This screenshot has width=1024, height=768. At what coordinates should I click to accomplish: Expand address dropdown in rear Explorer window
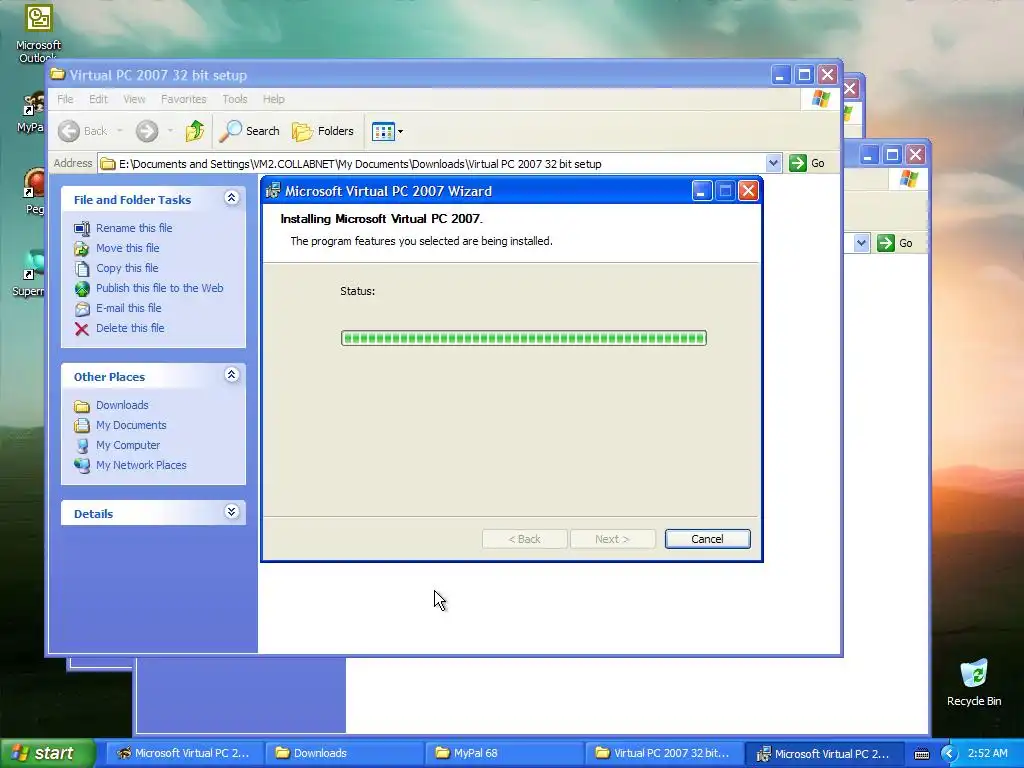tap(861, 243)
